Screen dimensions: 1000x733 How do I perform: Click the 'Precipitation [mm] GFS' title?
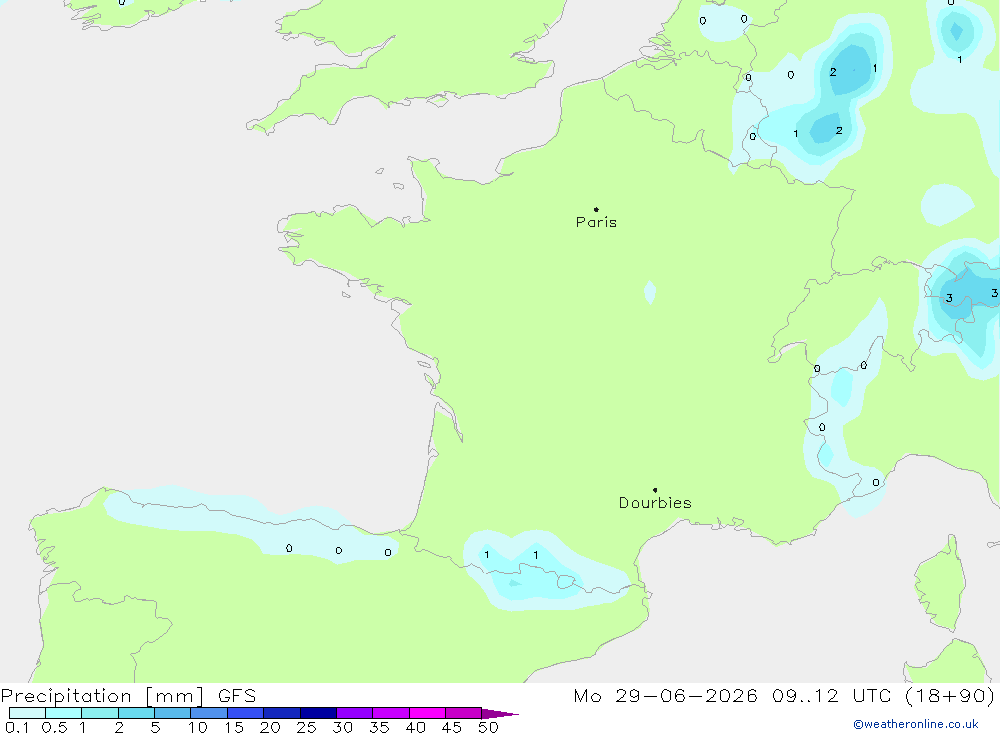click(128, 696)
